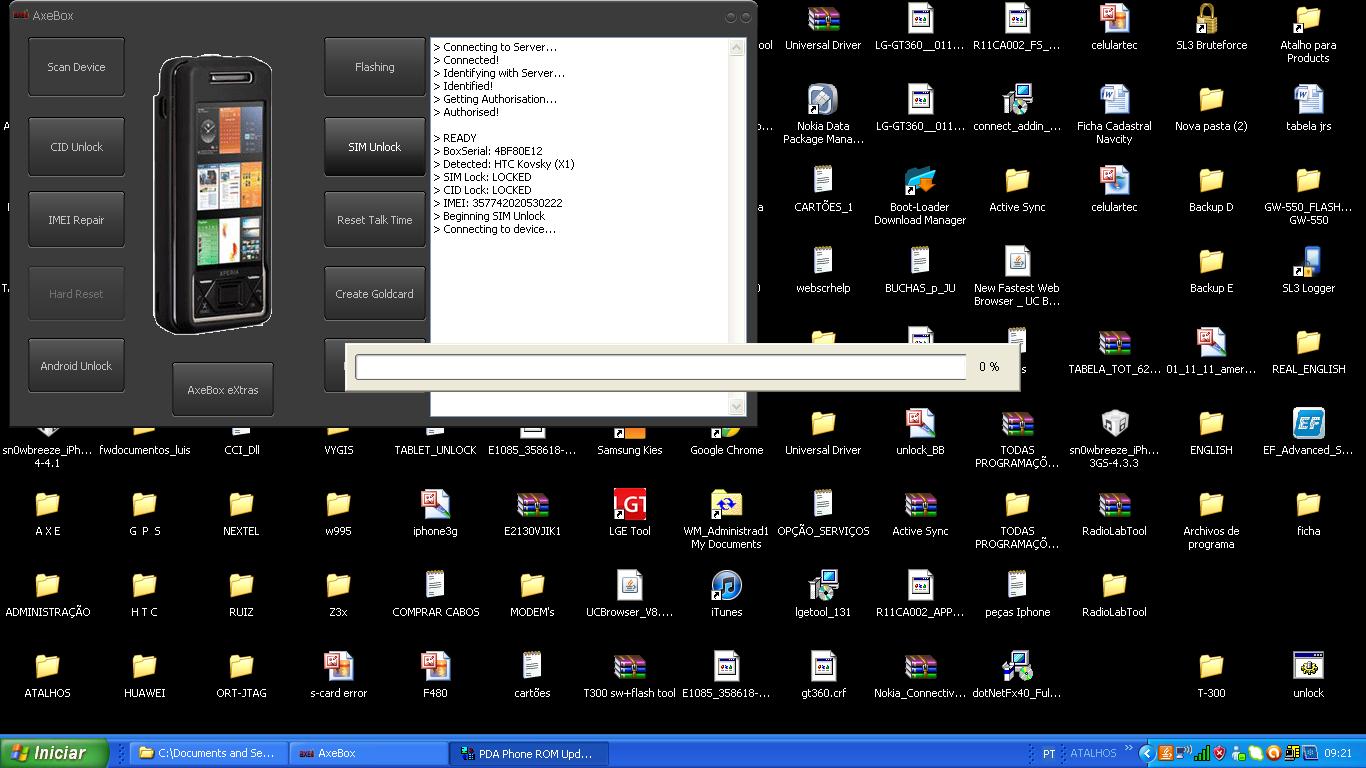Open the Nova pasta (2) folder

(1211, 108)
